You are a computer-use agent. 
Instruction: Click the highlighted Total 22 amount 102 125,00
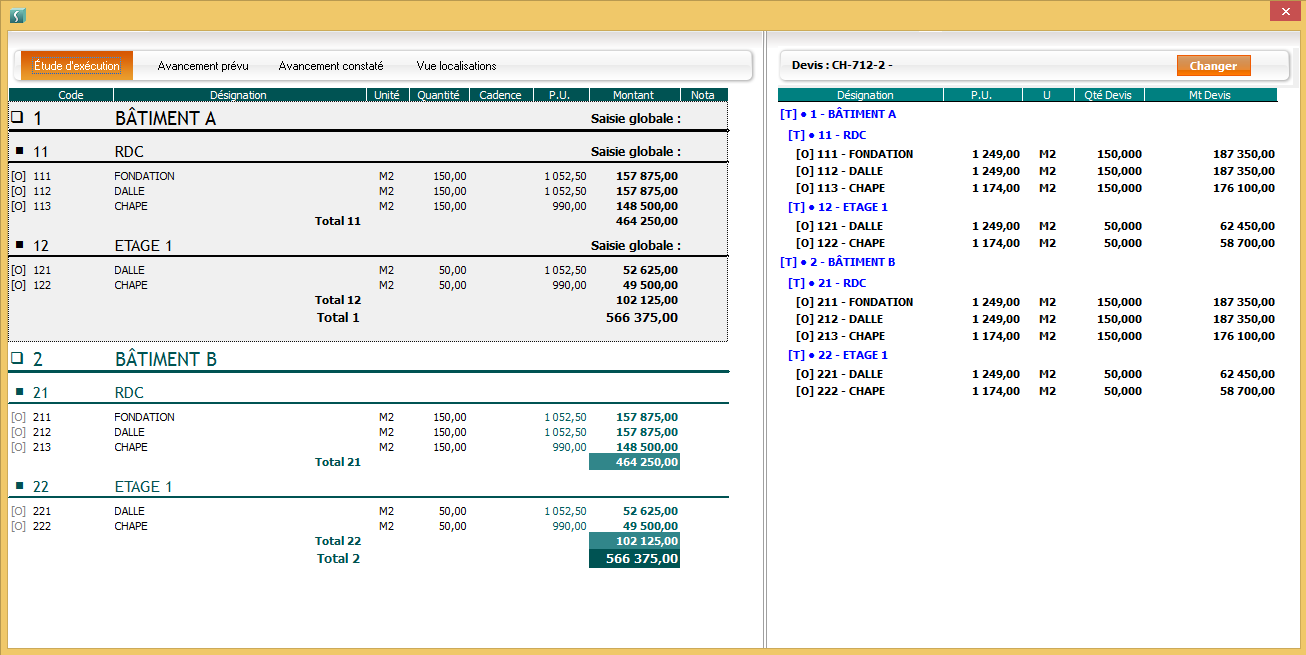coord(634,541)
